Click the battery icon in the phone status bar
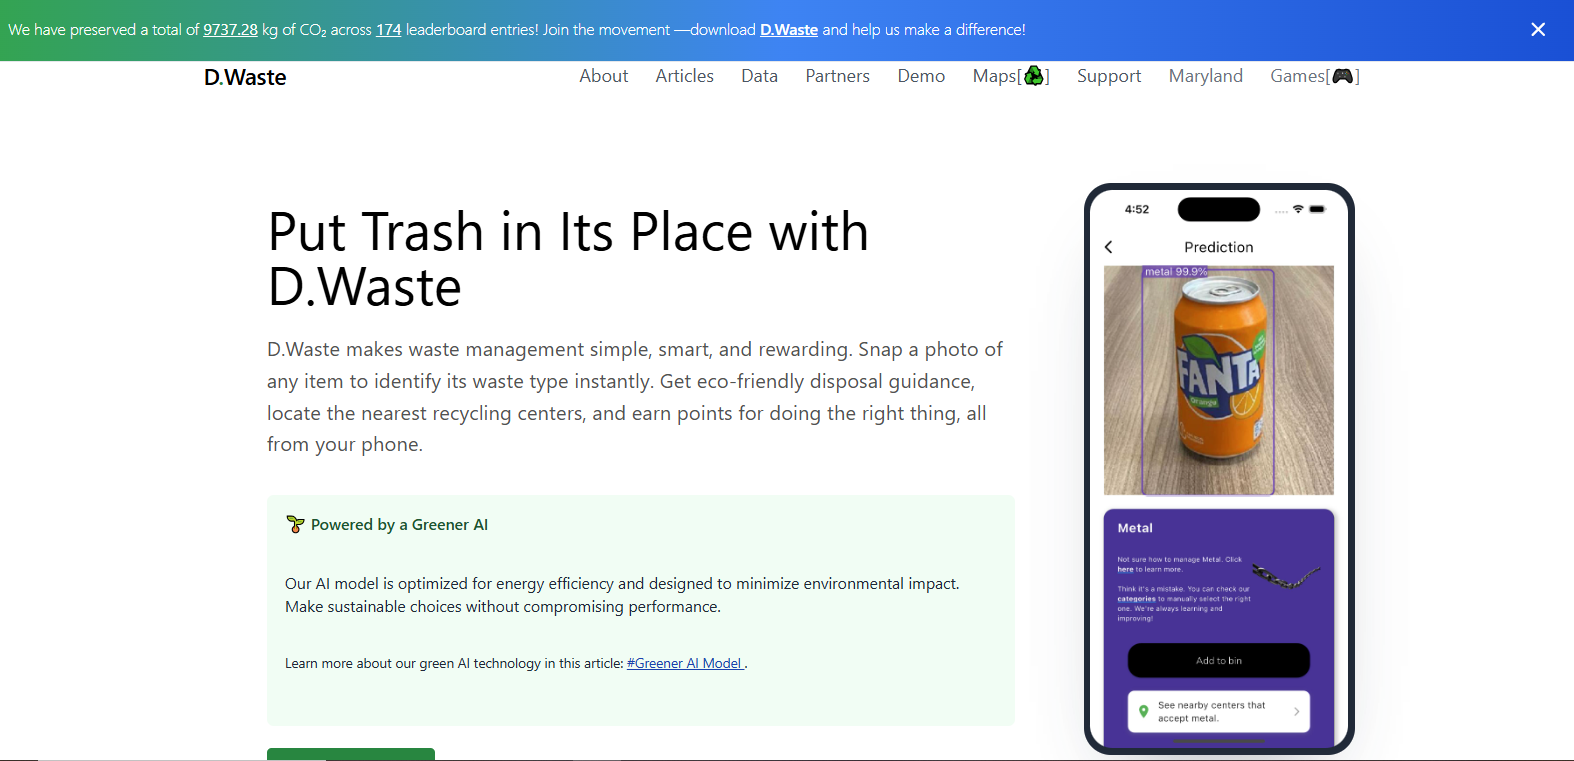This screenshot has height=761, width=1574. coord(1317,209)
